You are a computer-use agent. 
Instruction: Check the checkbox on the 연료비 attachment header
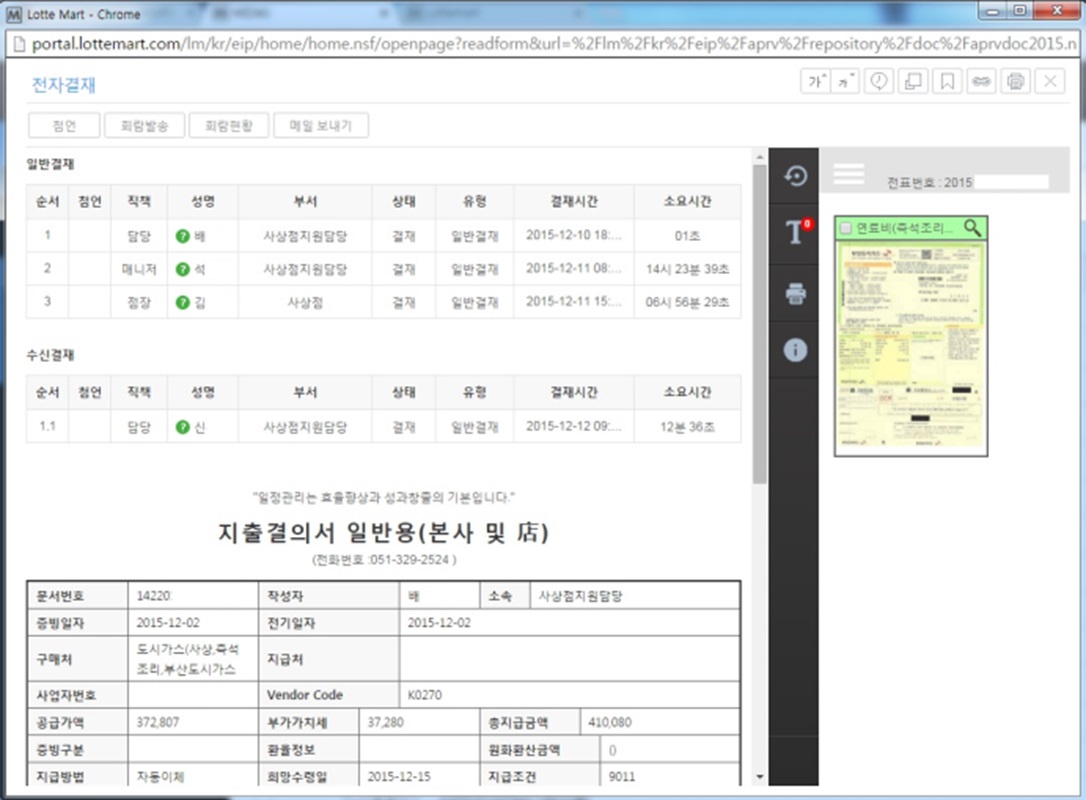click(846, 227)
